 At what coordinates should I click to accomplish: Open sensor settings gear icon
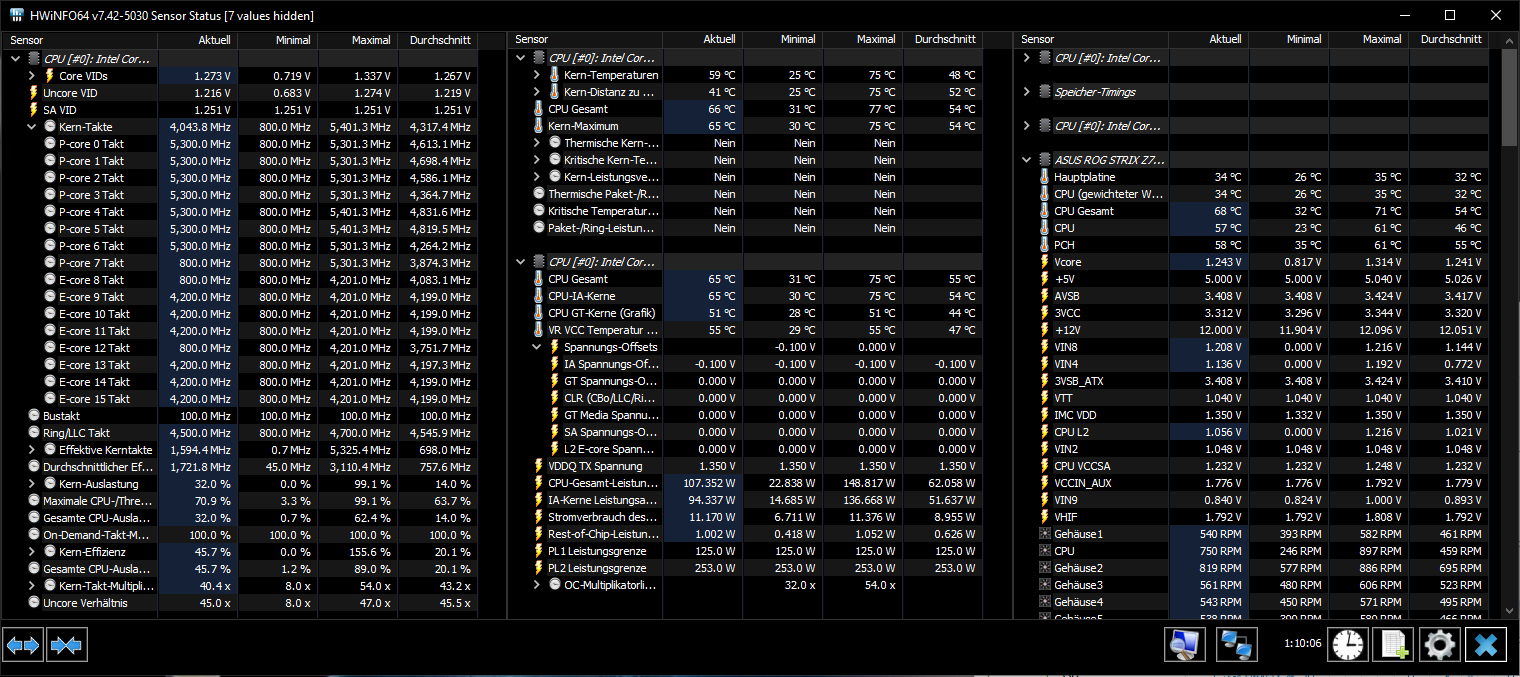pyautogui.click(x=1439, y=645)
